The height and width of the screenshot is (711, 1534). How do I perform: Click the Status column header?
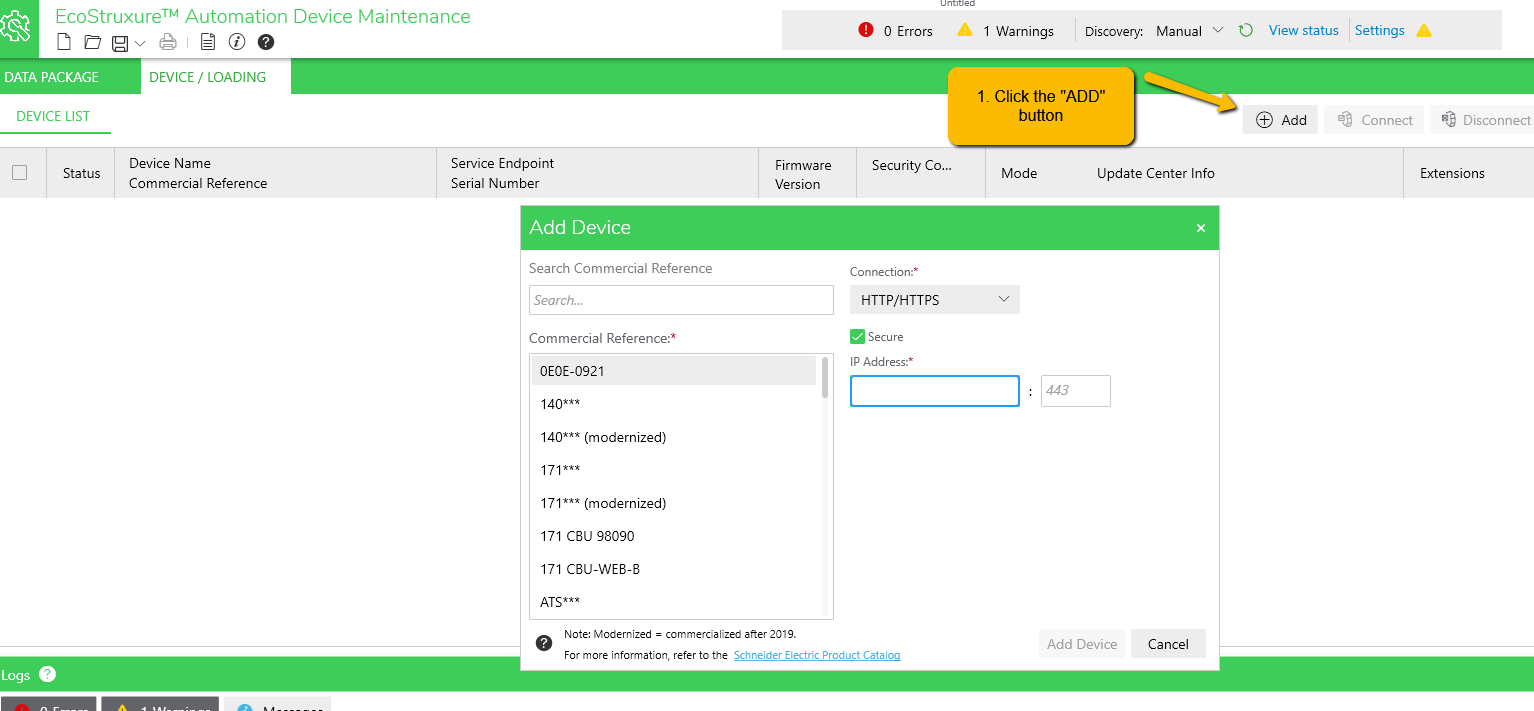pos(81,173)
